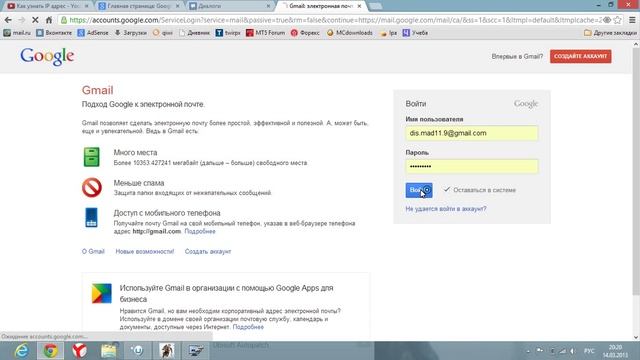This screenshot has height=360, width=640.
Task: Go back with the browser back arrow
Action: tap(8, 20)
